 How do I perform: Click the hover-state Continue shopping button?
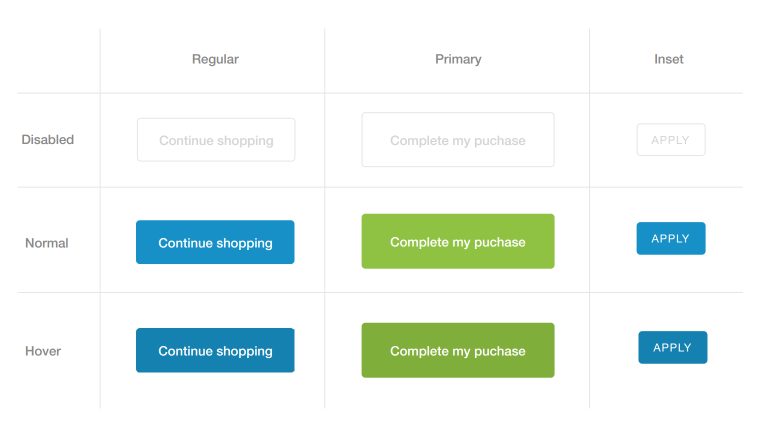pos(215,351)
